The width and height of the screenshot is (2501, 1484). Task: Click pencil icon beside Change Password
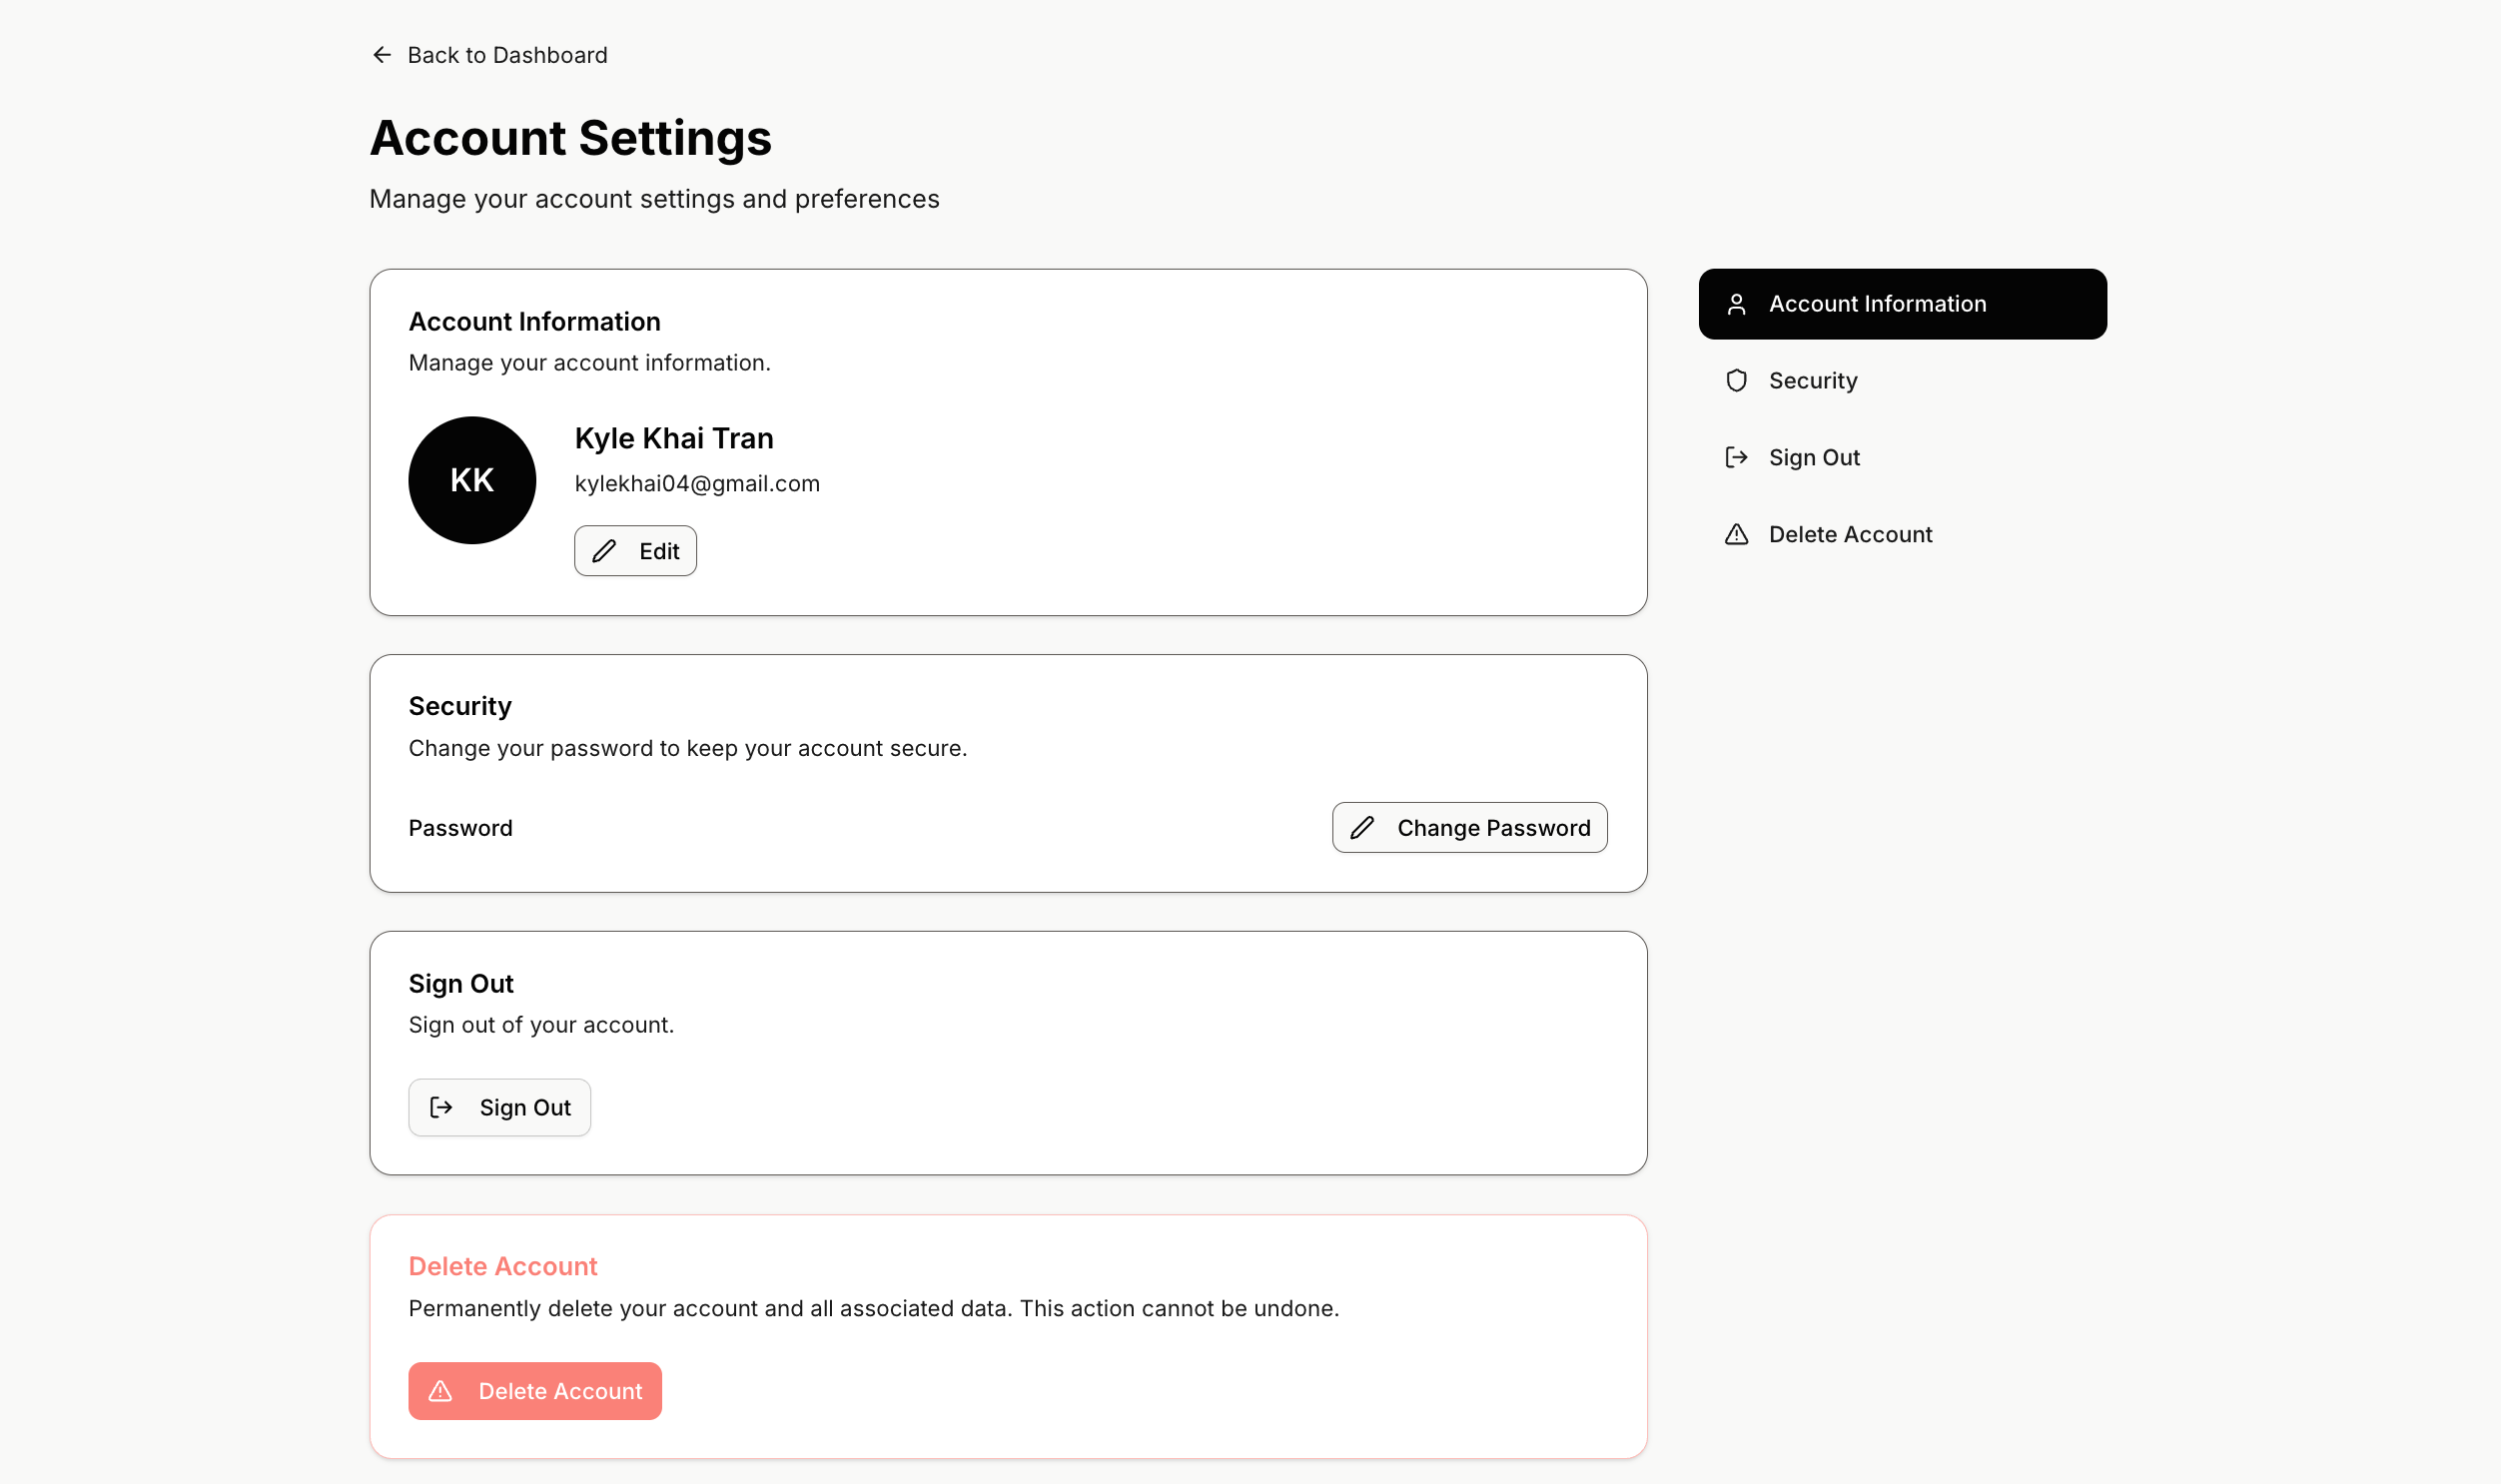pos(1362,828)
